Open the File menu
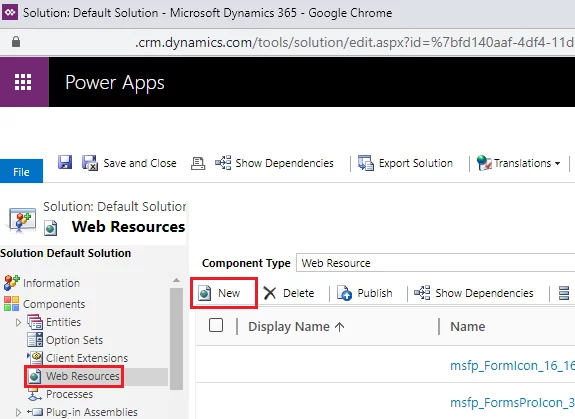Viewport: 575px width, 419px height. click(21, 172)
